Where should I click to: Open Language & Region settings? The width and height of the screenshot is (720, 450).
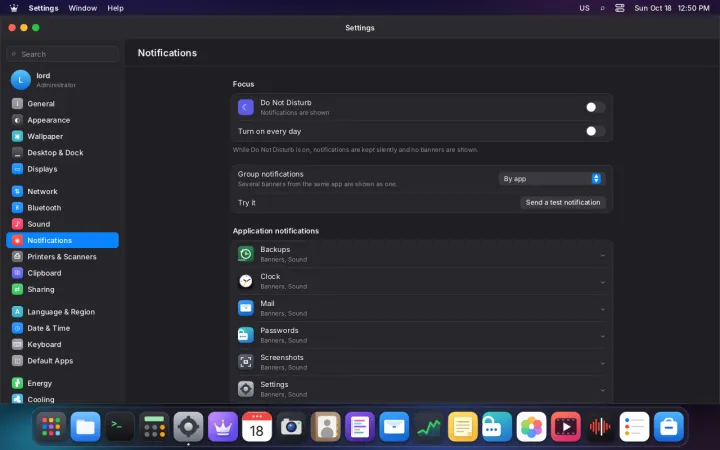click(x=62, y=312)
